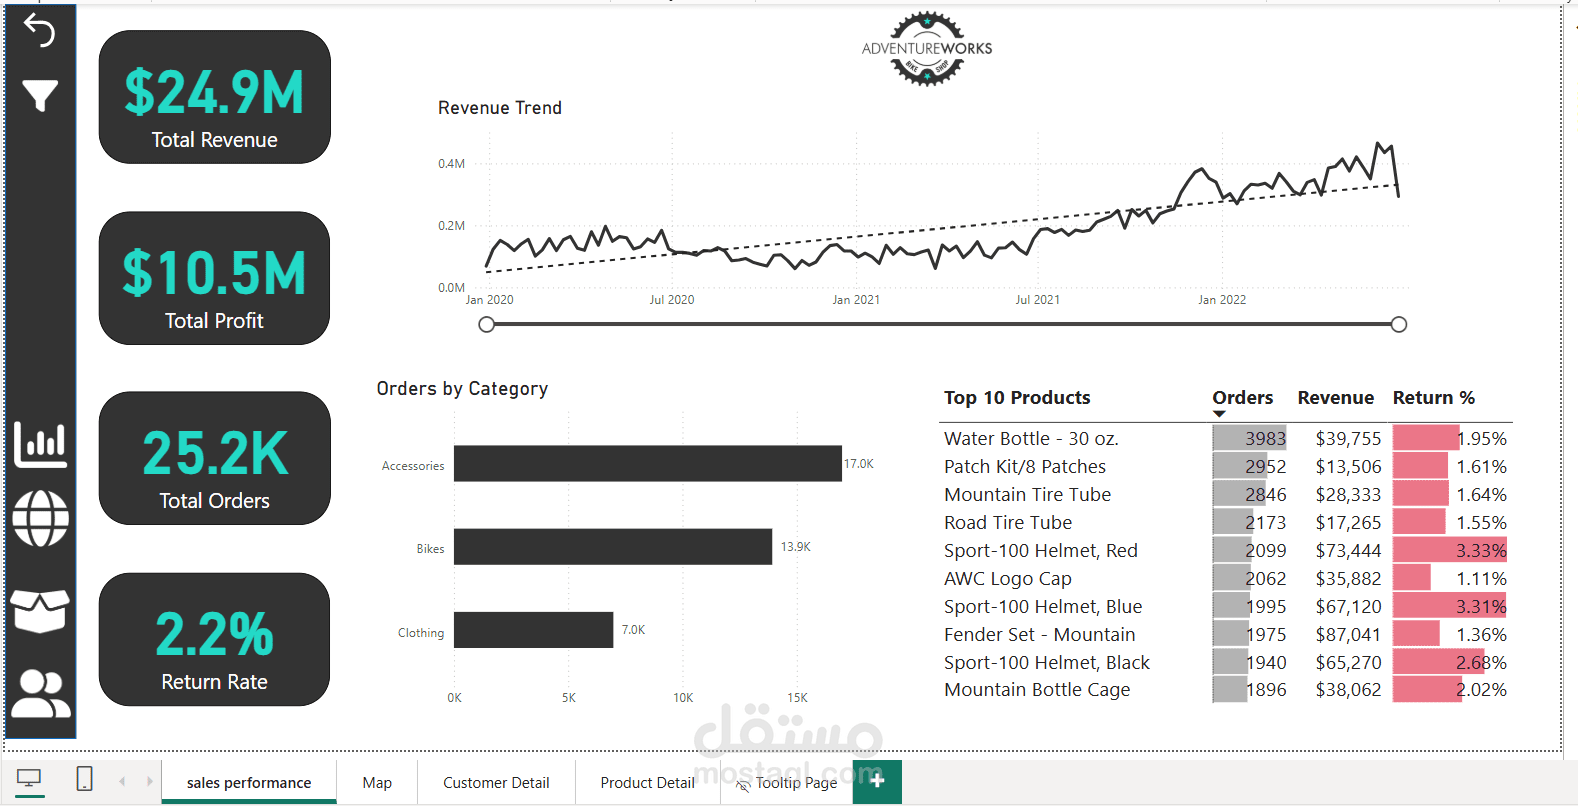The width and height of the screenshot is (1578, 806).
Task: Open the filter funnel icon
Action: tap(40, 95)
